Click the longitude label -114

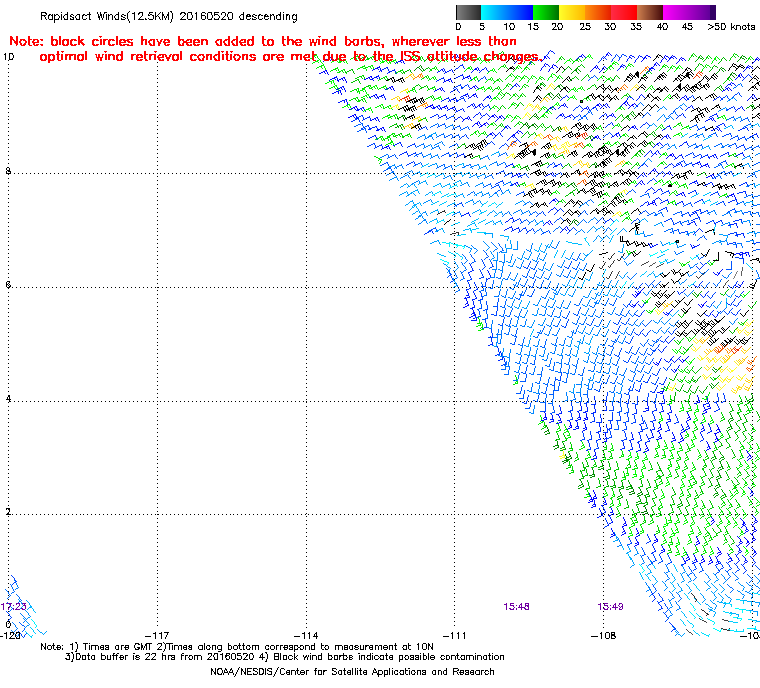click(306, 636)
